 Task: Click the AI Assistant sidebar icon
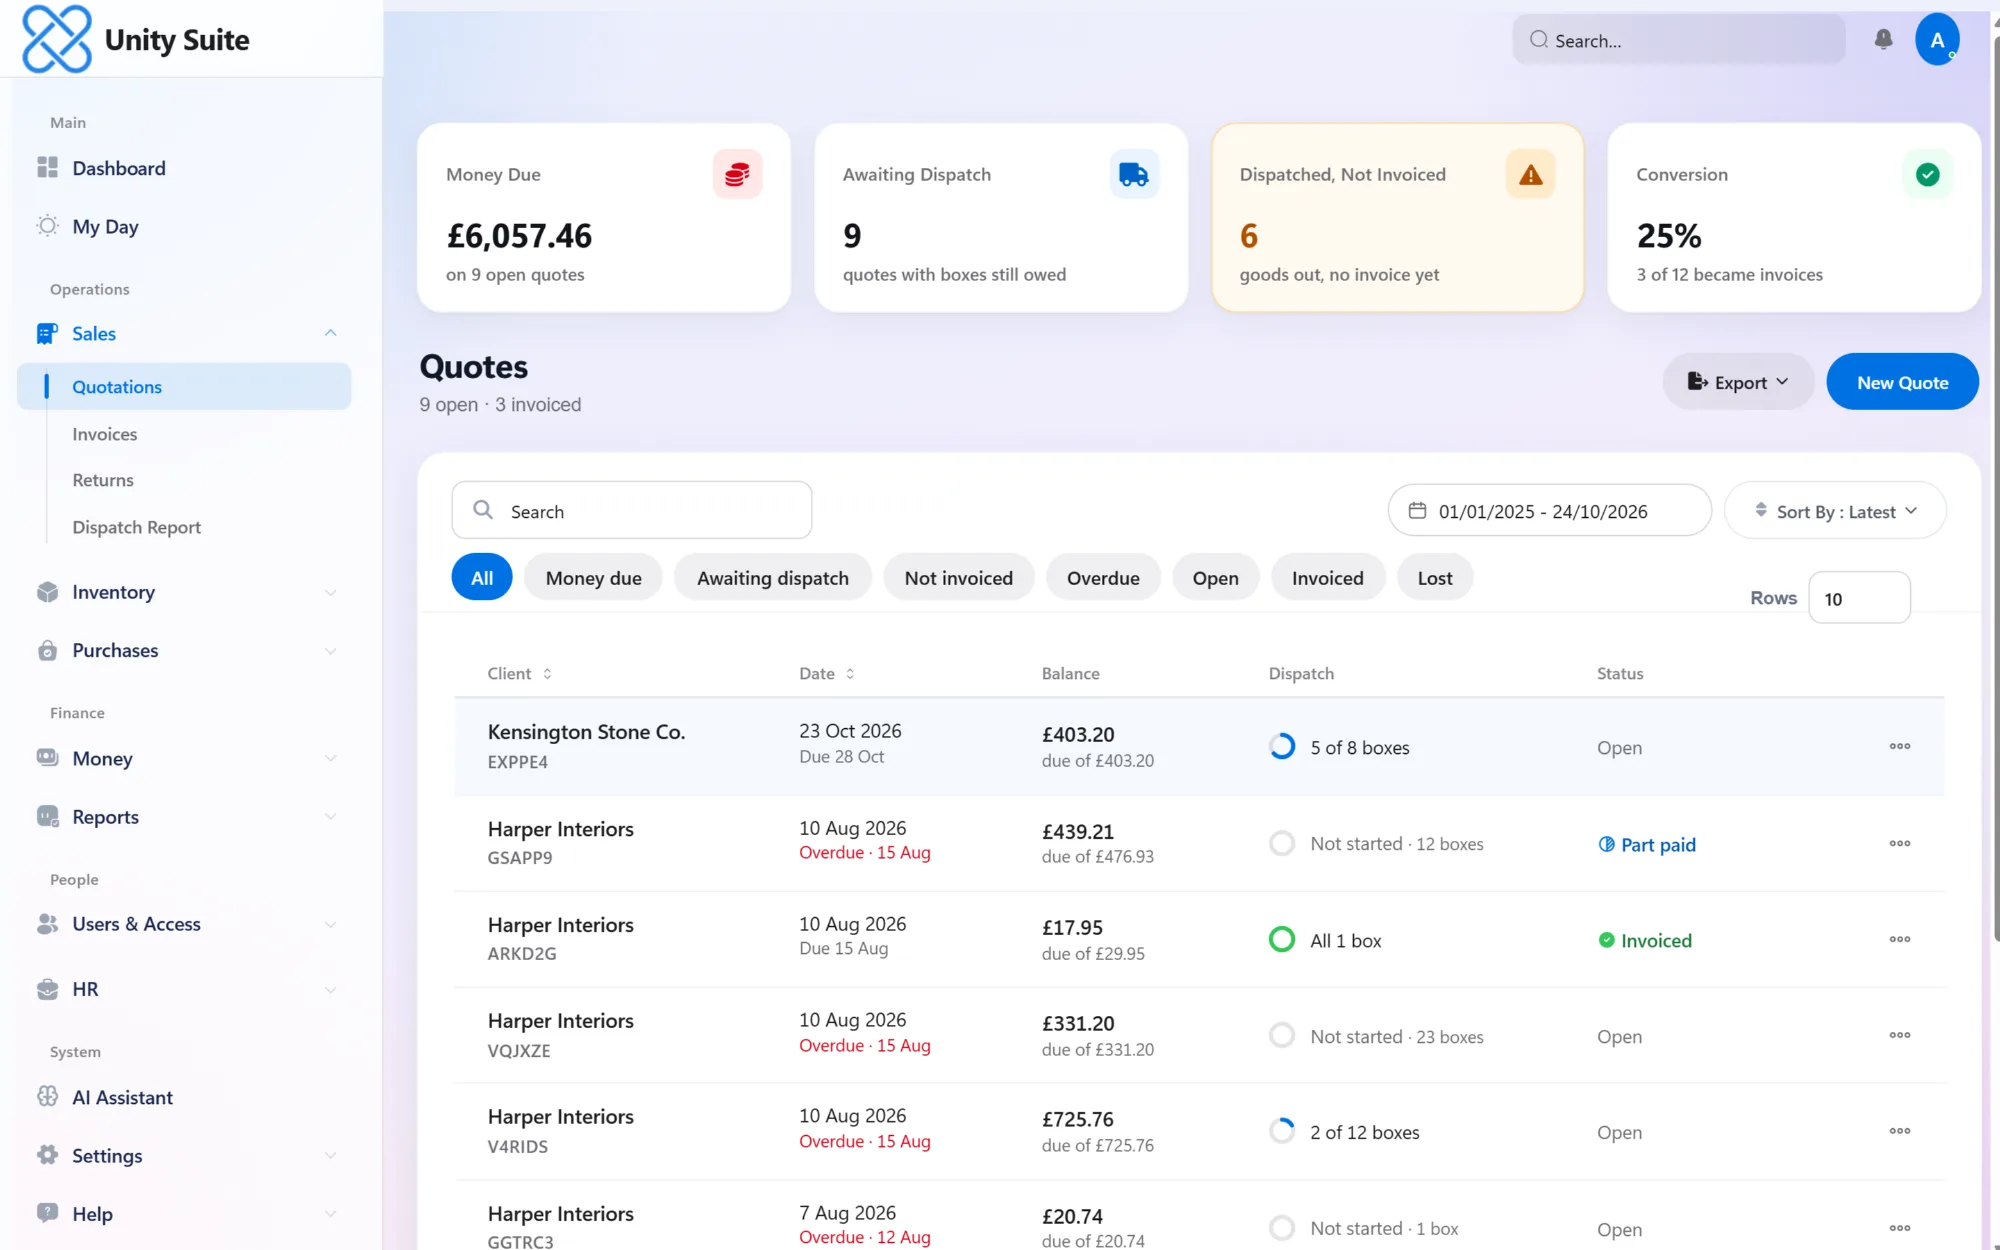point(47,1097)
